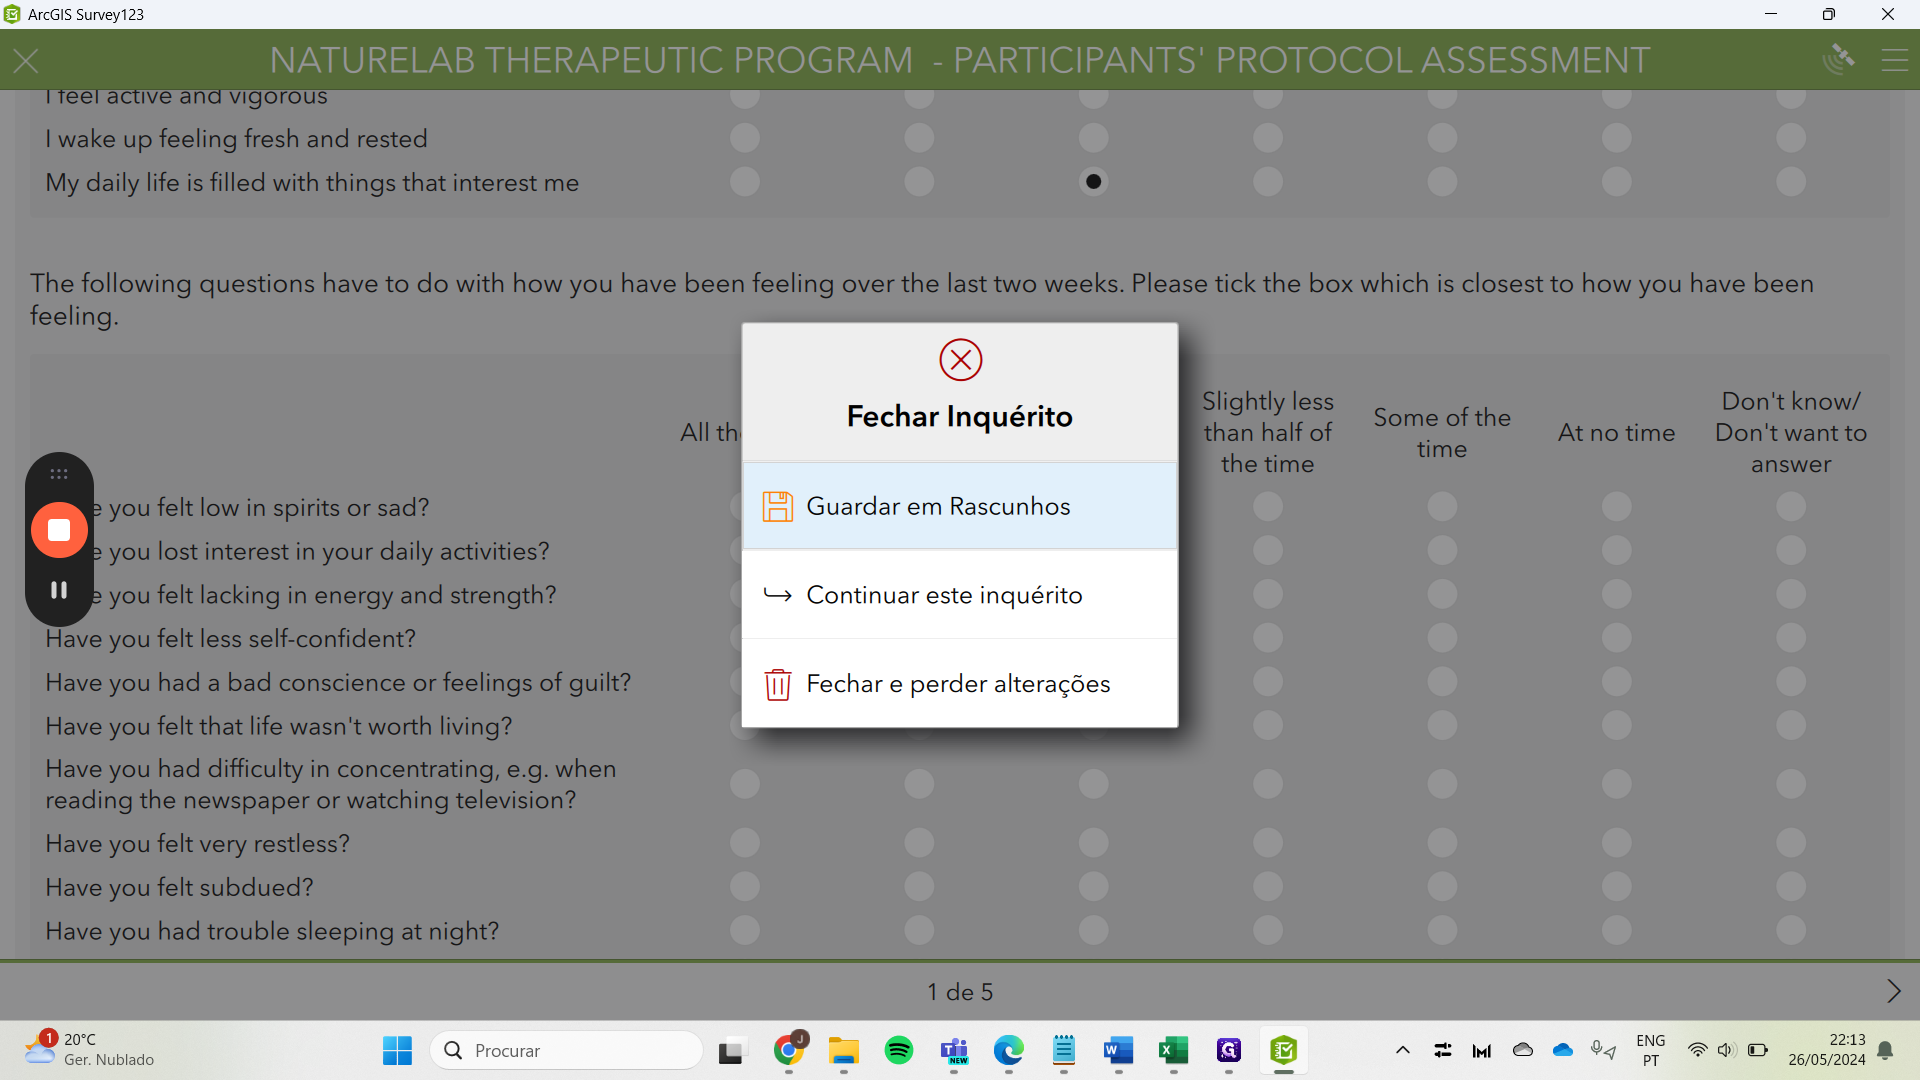Open Spotify from the taskbar
This screenshot has height=1080, width=1920.
click(x=899, y=1050)
